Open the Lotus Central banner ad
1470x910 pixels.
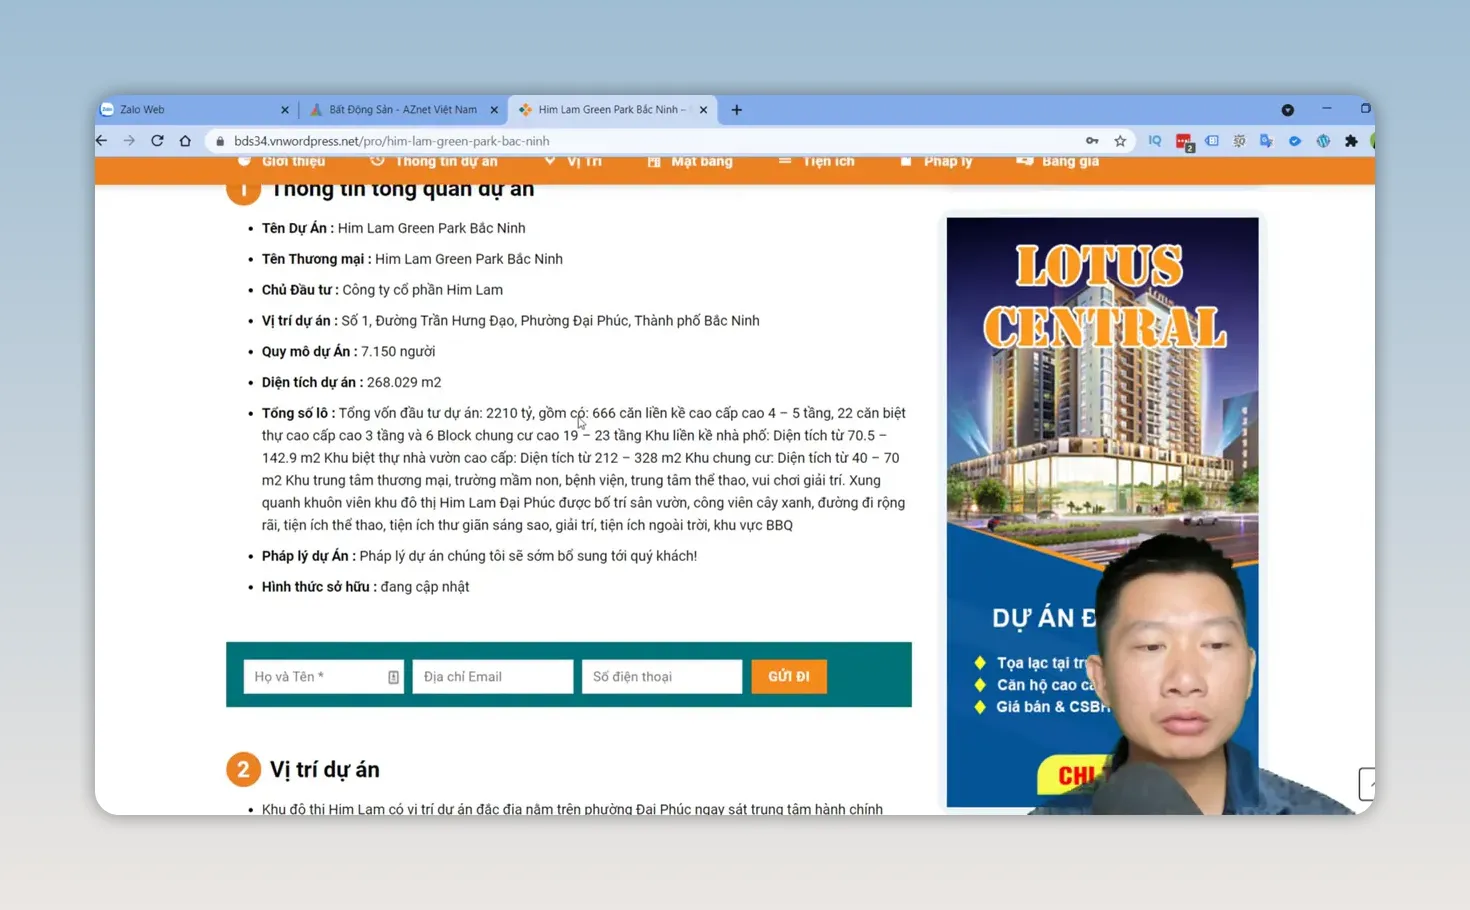[x=1102, y=511]
